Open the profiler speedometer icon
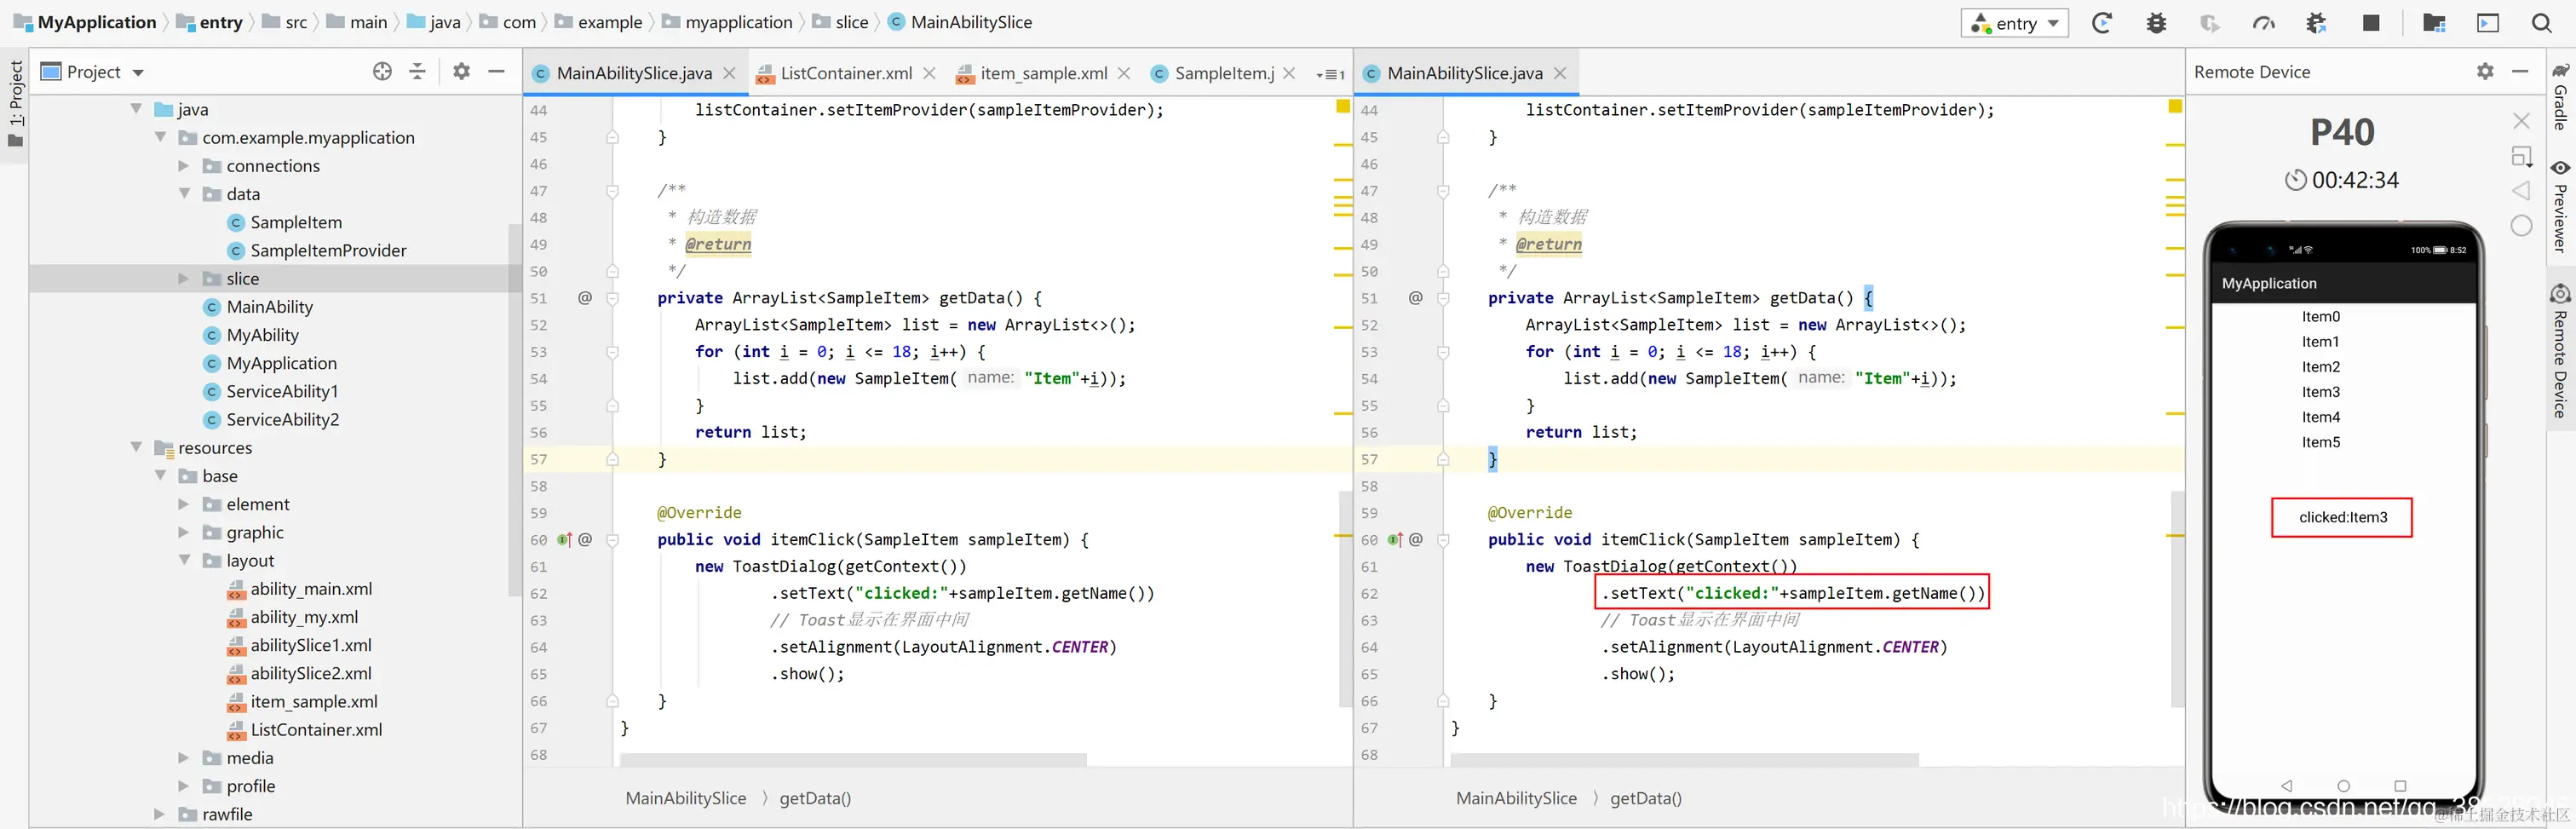This screenshot has height=829, width=2576. [2263, 23]
